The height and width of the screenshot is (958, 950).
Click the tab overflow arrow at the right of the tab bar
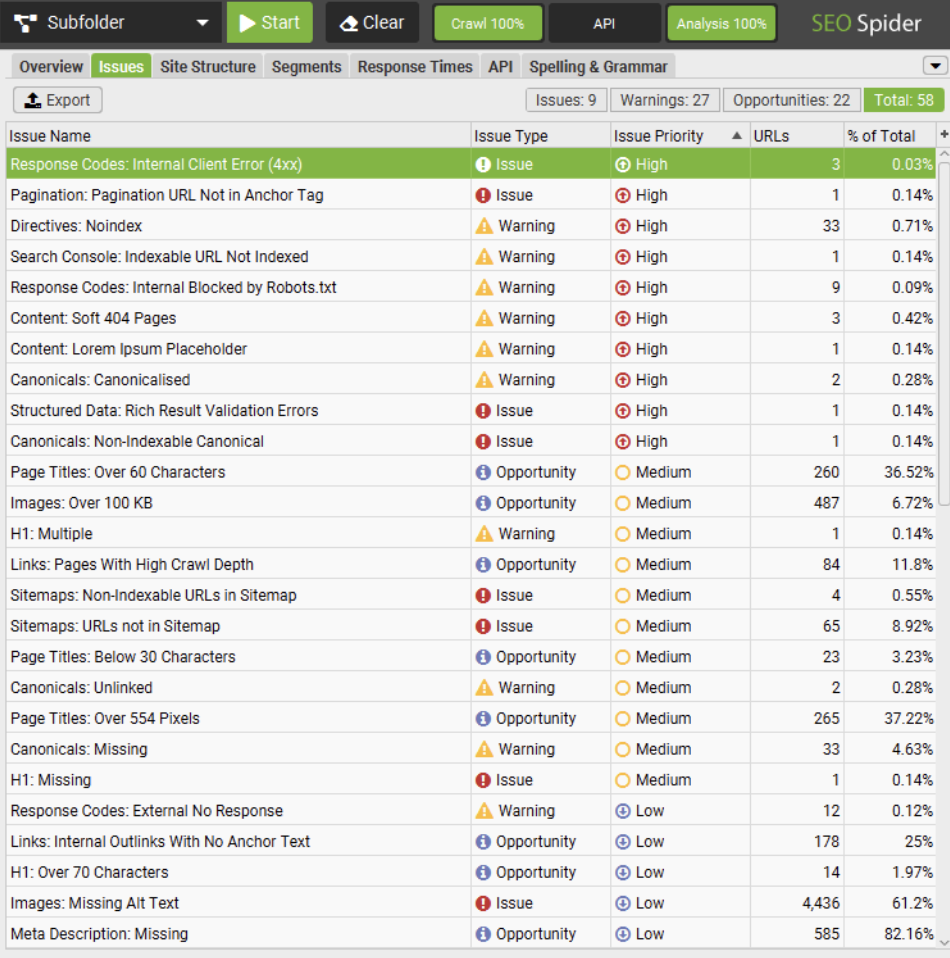tap(936, 64)
